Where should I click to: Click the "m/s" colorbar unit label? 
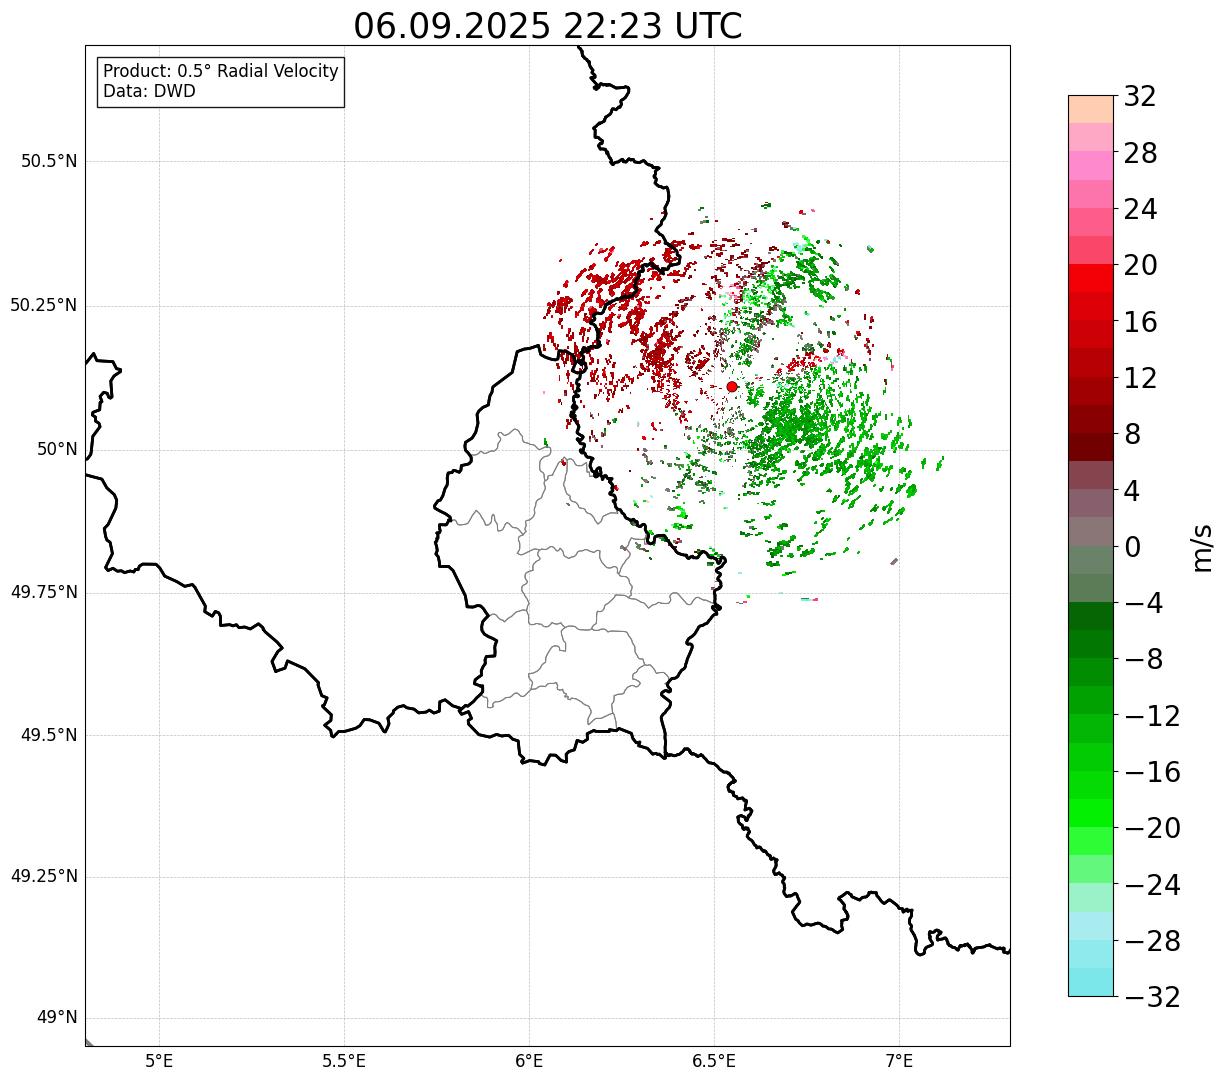click(1203, 547)
